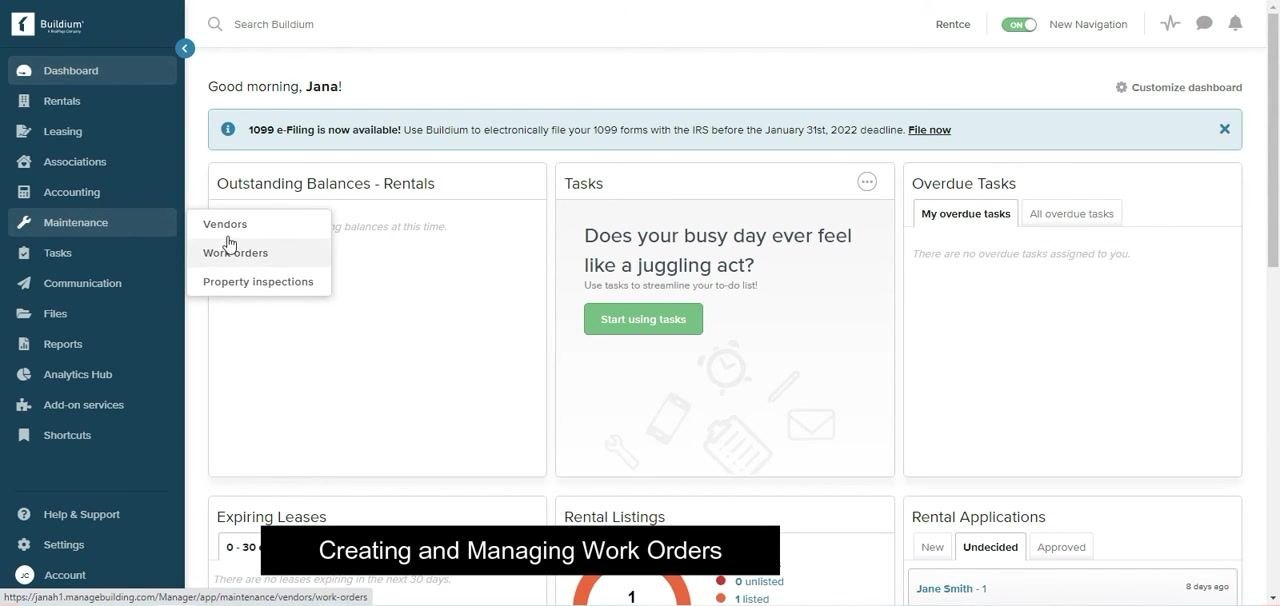Click the Accounting calculator icon

[x=24, y=192]
